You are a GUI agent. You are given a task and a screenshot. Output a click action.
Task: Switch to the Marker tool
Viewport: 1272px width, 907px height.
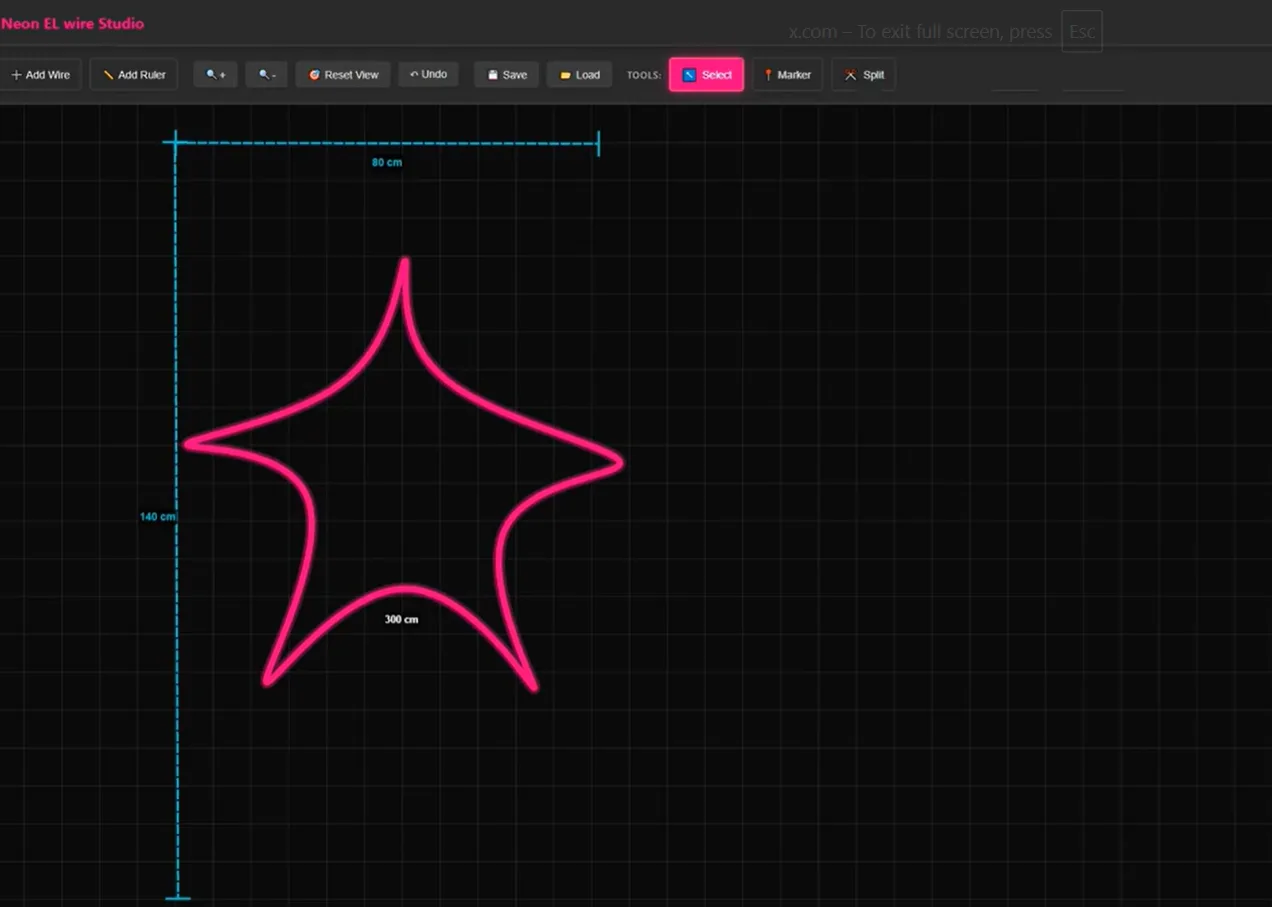(x=787, y=75)
